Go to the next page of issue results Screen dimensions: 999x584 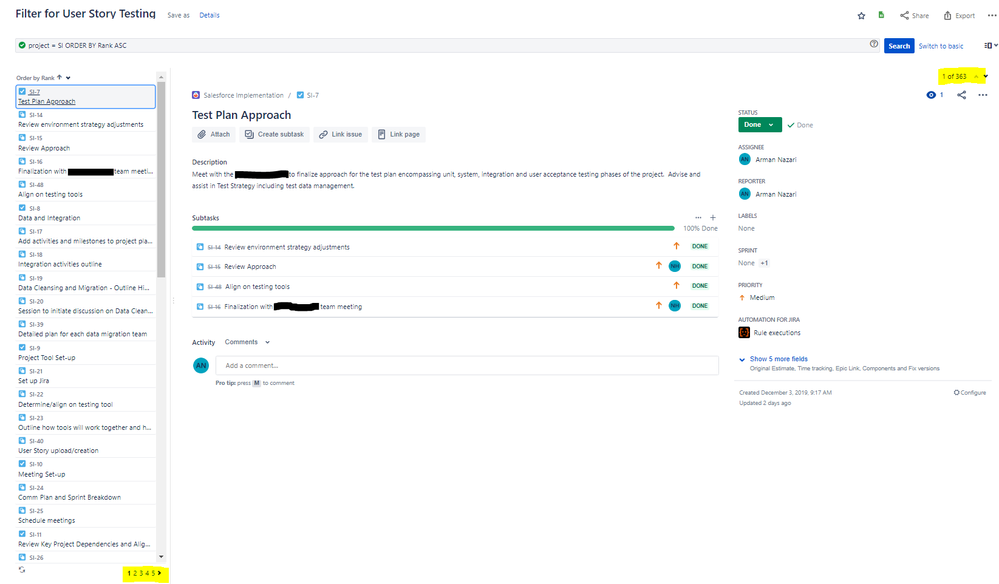pyautogui.click(x=159, y=573)
